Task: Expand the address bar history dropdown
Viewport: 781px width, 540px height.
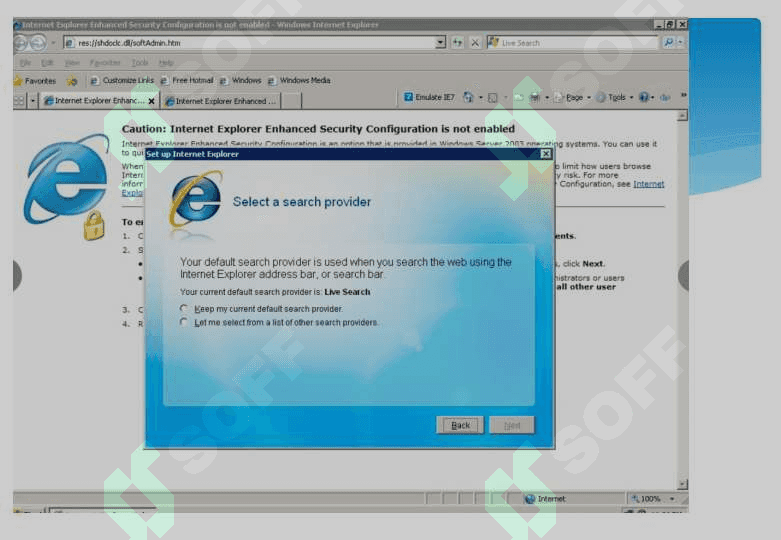Action: [440, 43]
